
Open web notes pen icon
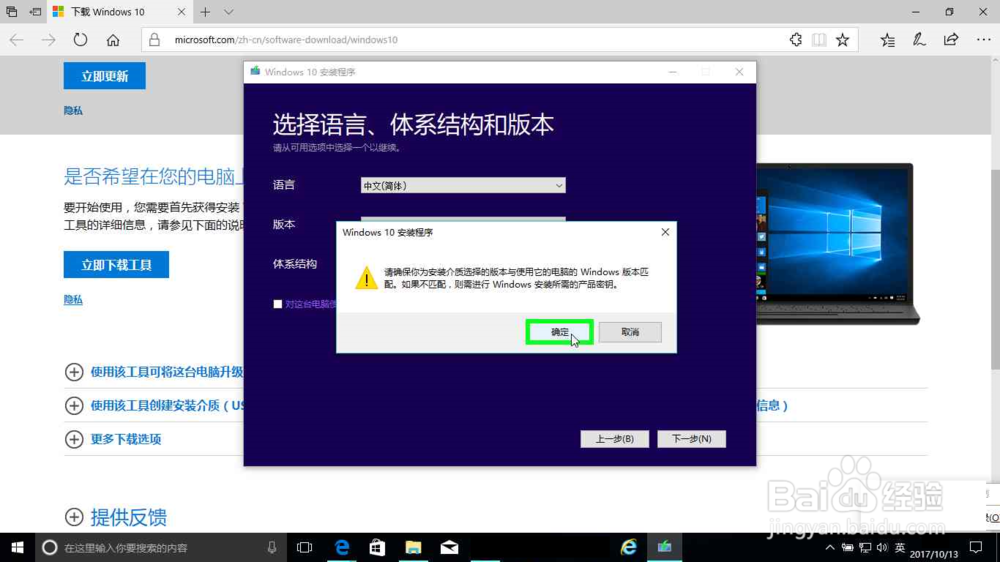[x=919, y=40]
